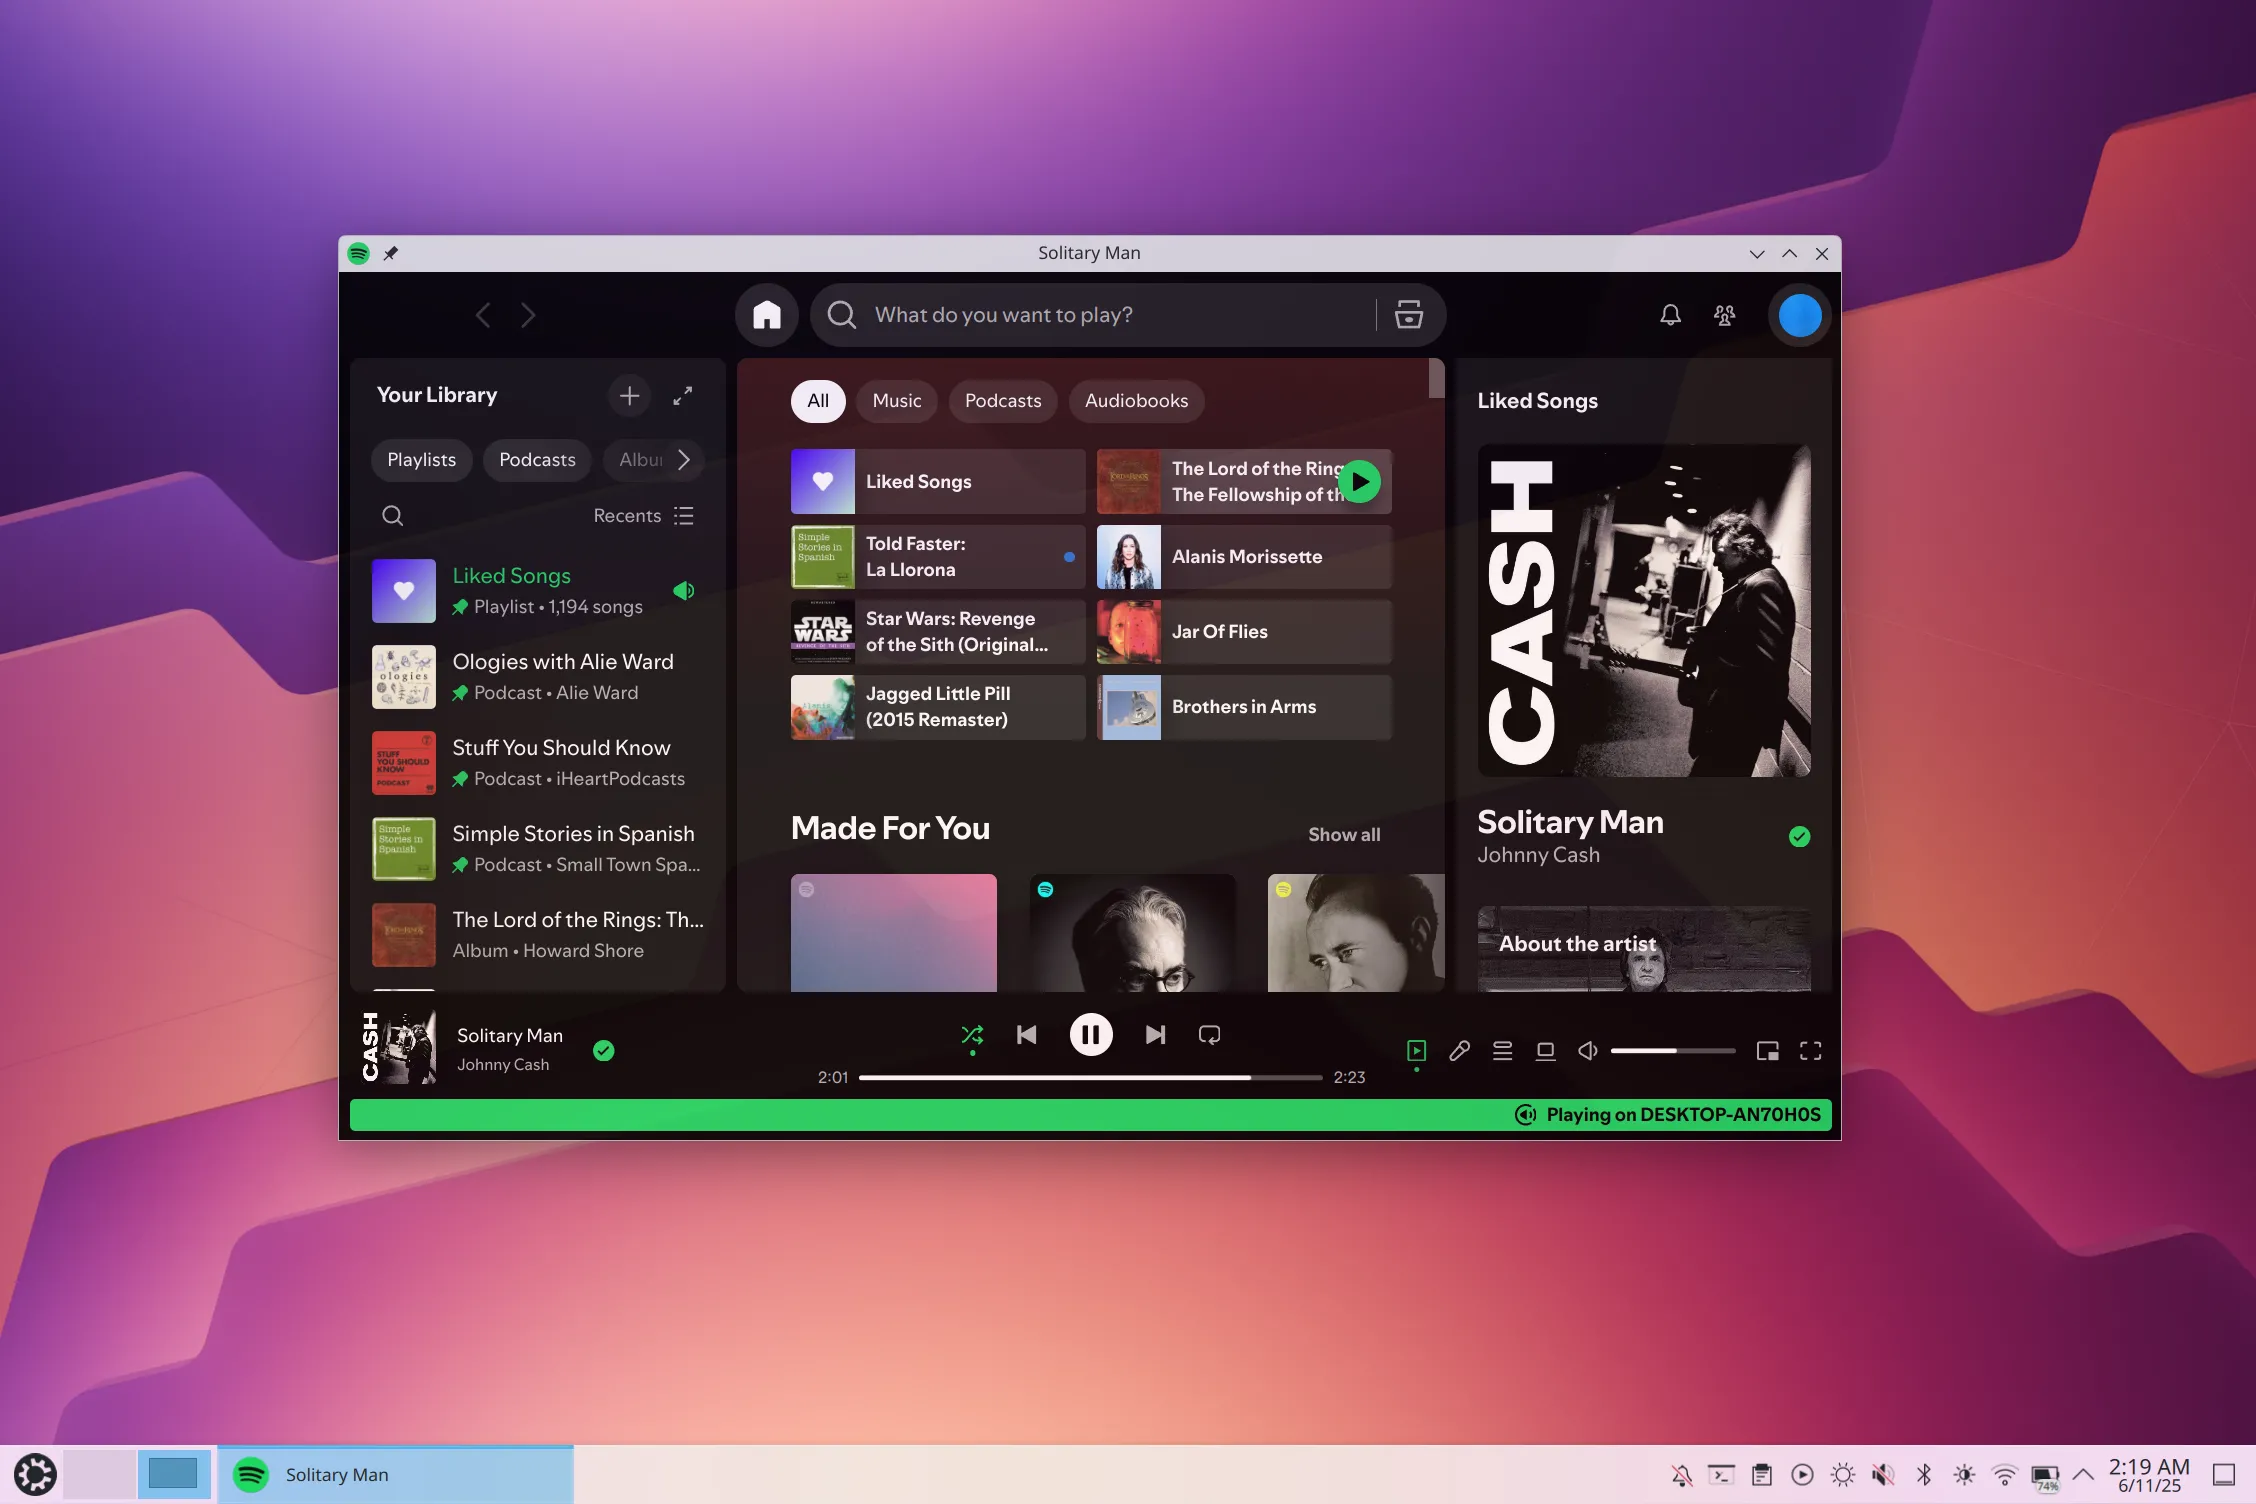2256x1504 pixels.
Task: Enable shuffle playback
Action: [x=971, y=1035]
